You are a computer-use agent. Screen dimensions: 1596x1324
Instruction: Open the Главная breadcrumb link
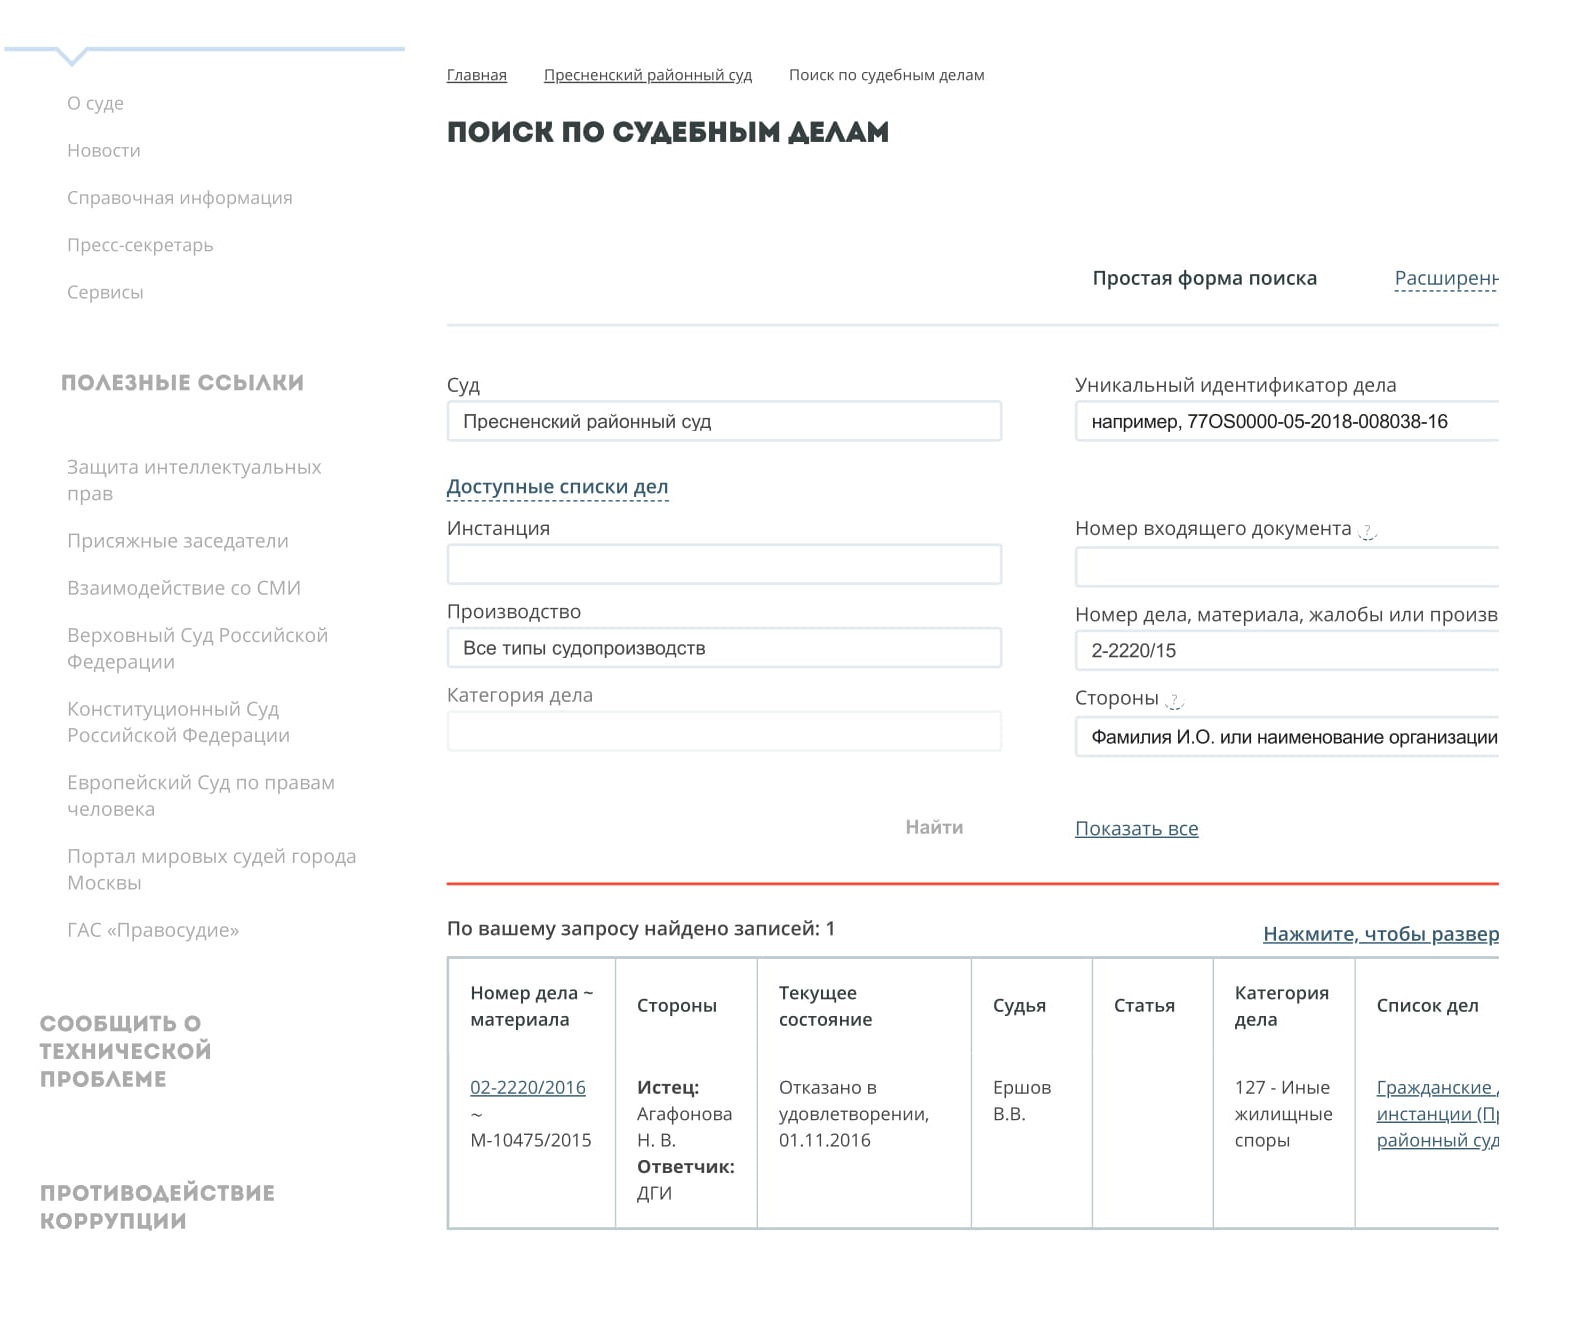click(476, 75)
